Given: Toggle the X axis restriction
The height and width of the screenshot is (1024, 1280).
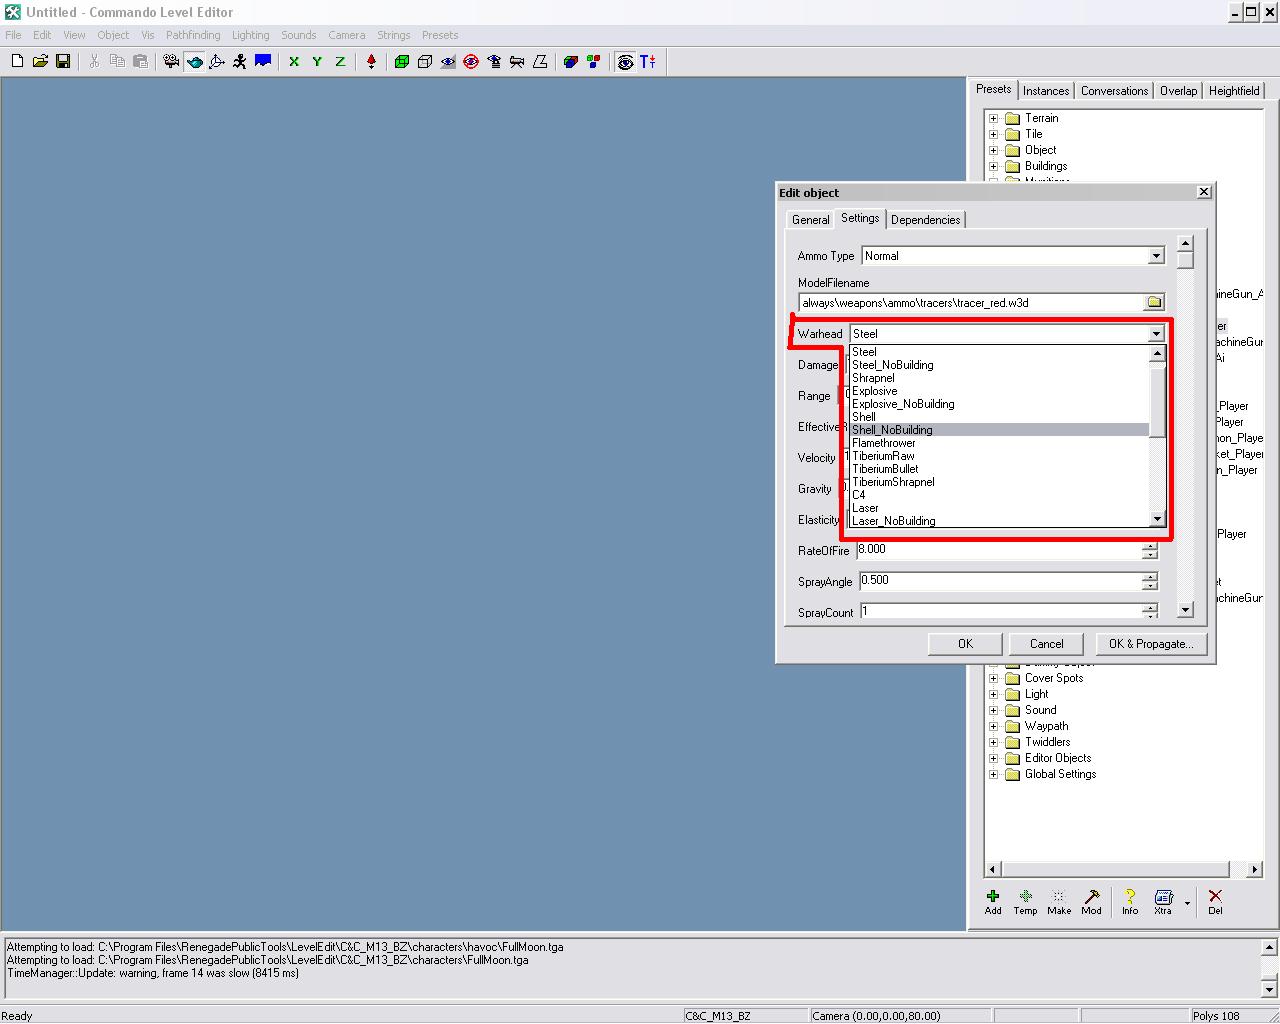Looking at the screenshot, I should point(294,61).
